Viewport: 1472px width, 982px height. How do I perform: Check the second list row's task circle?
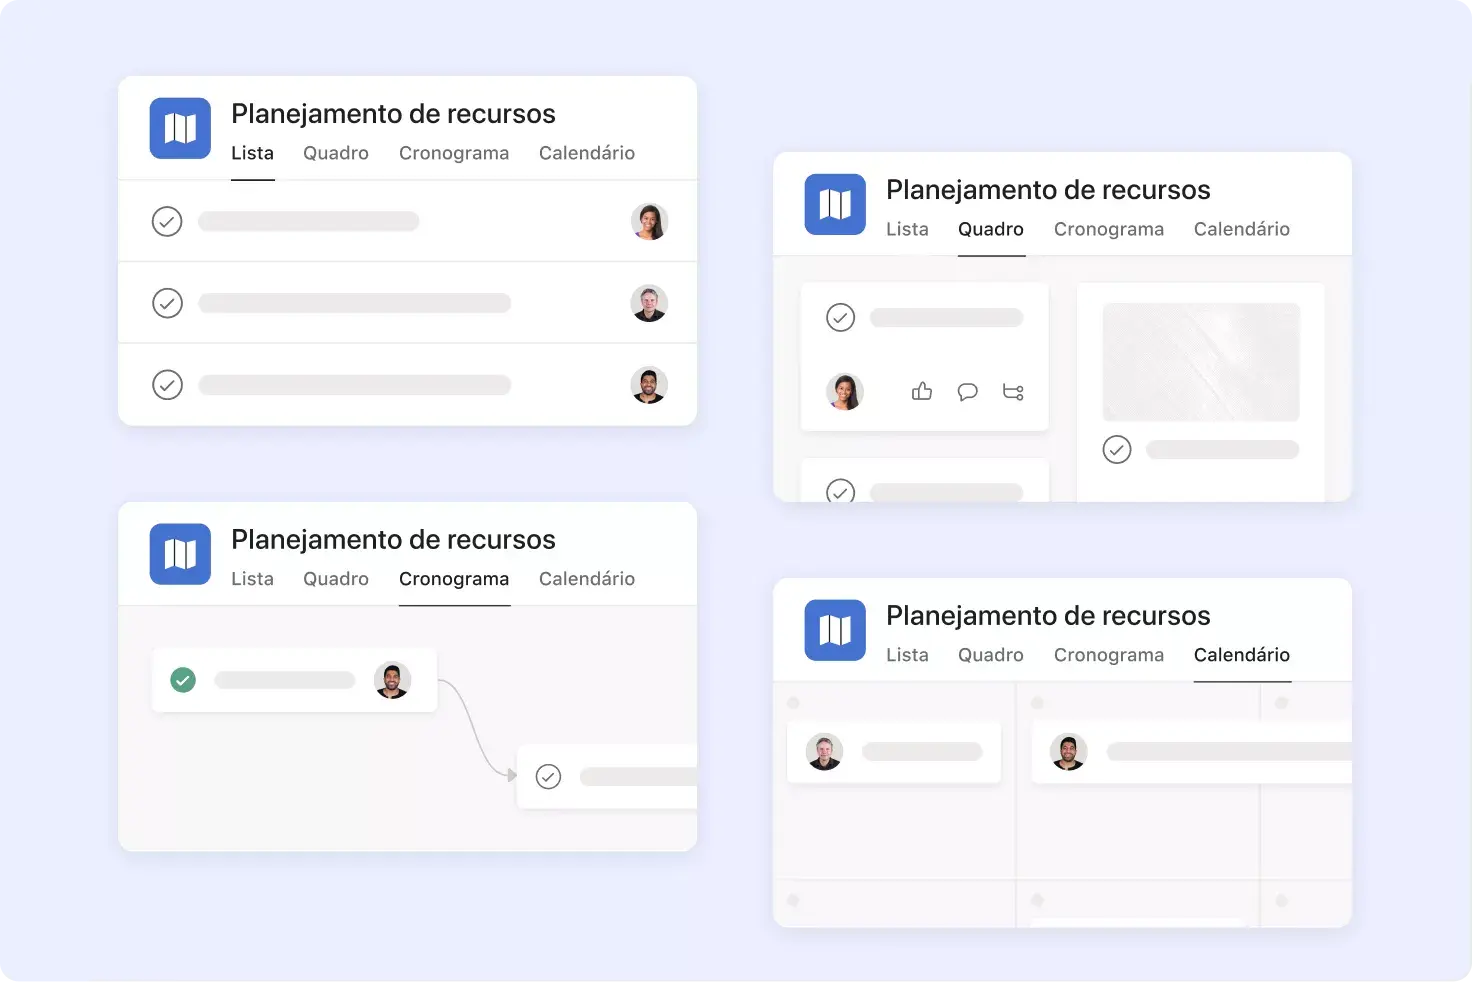click(x=167, y=303)
